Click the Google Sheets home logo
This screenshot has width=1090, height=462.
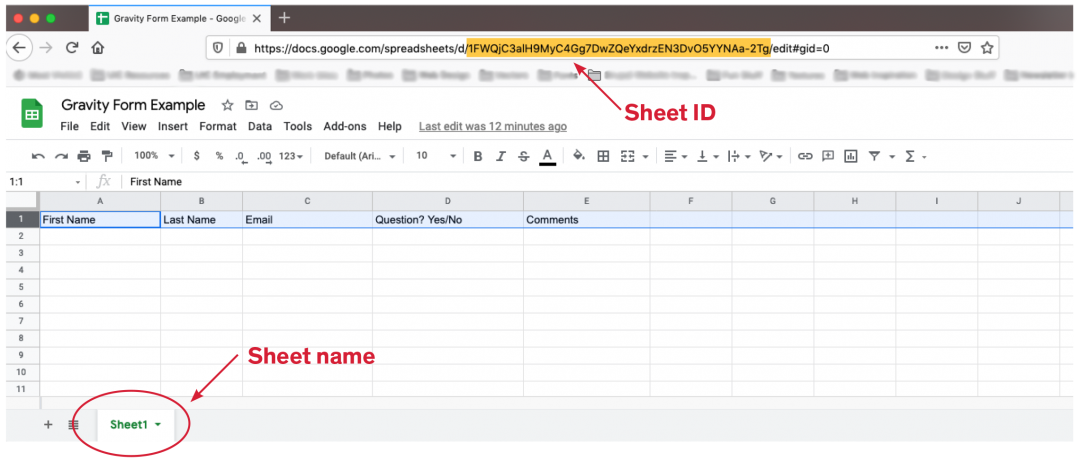point(31,114)
